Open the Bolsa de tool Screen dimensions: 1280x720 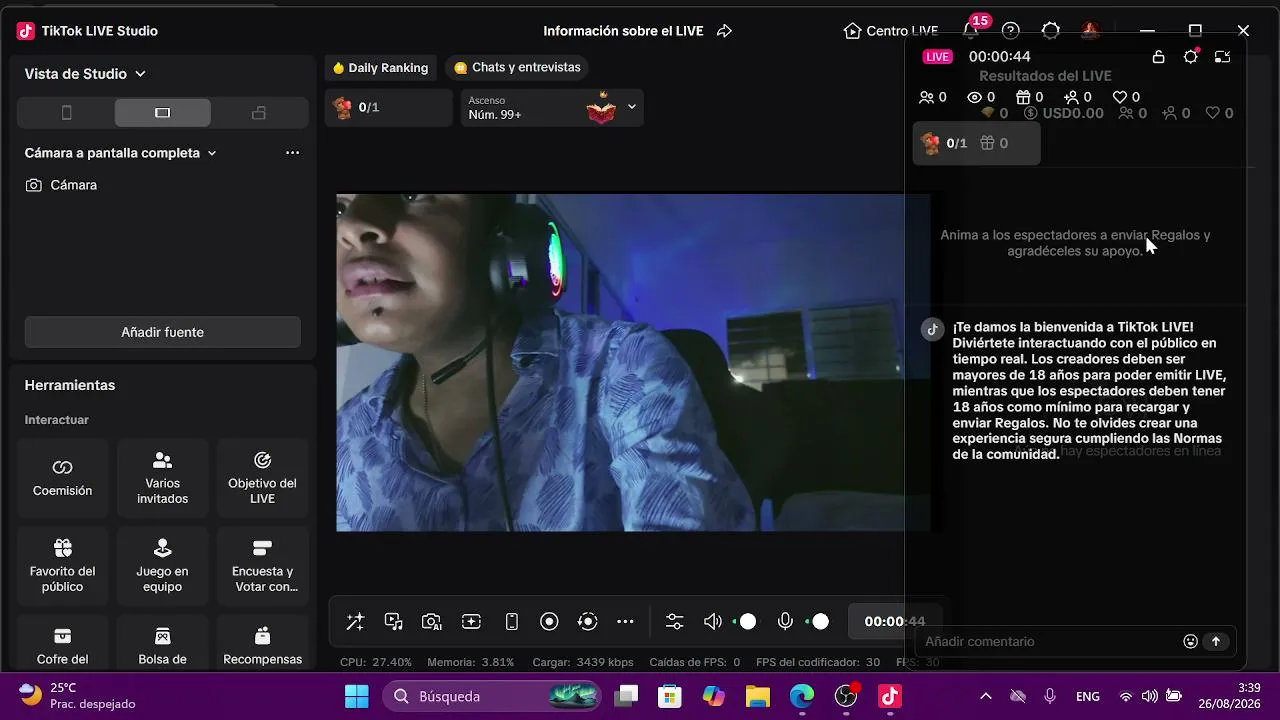[x=162, y=643]
